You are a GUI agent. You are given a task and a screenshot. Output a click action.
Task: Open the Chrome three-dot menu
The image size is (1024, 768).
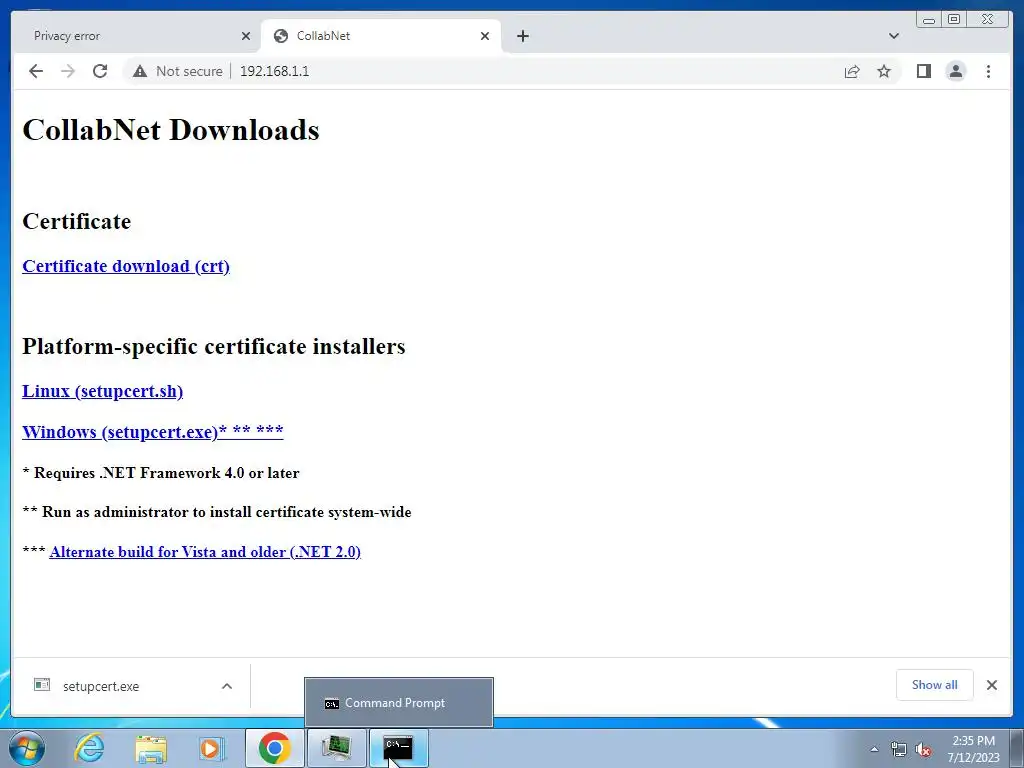click(x=988, y=71)
